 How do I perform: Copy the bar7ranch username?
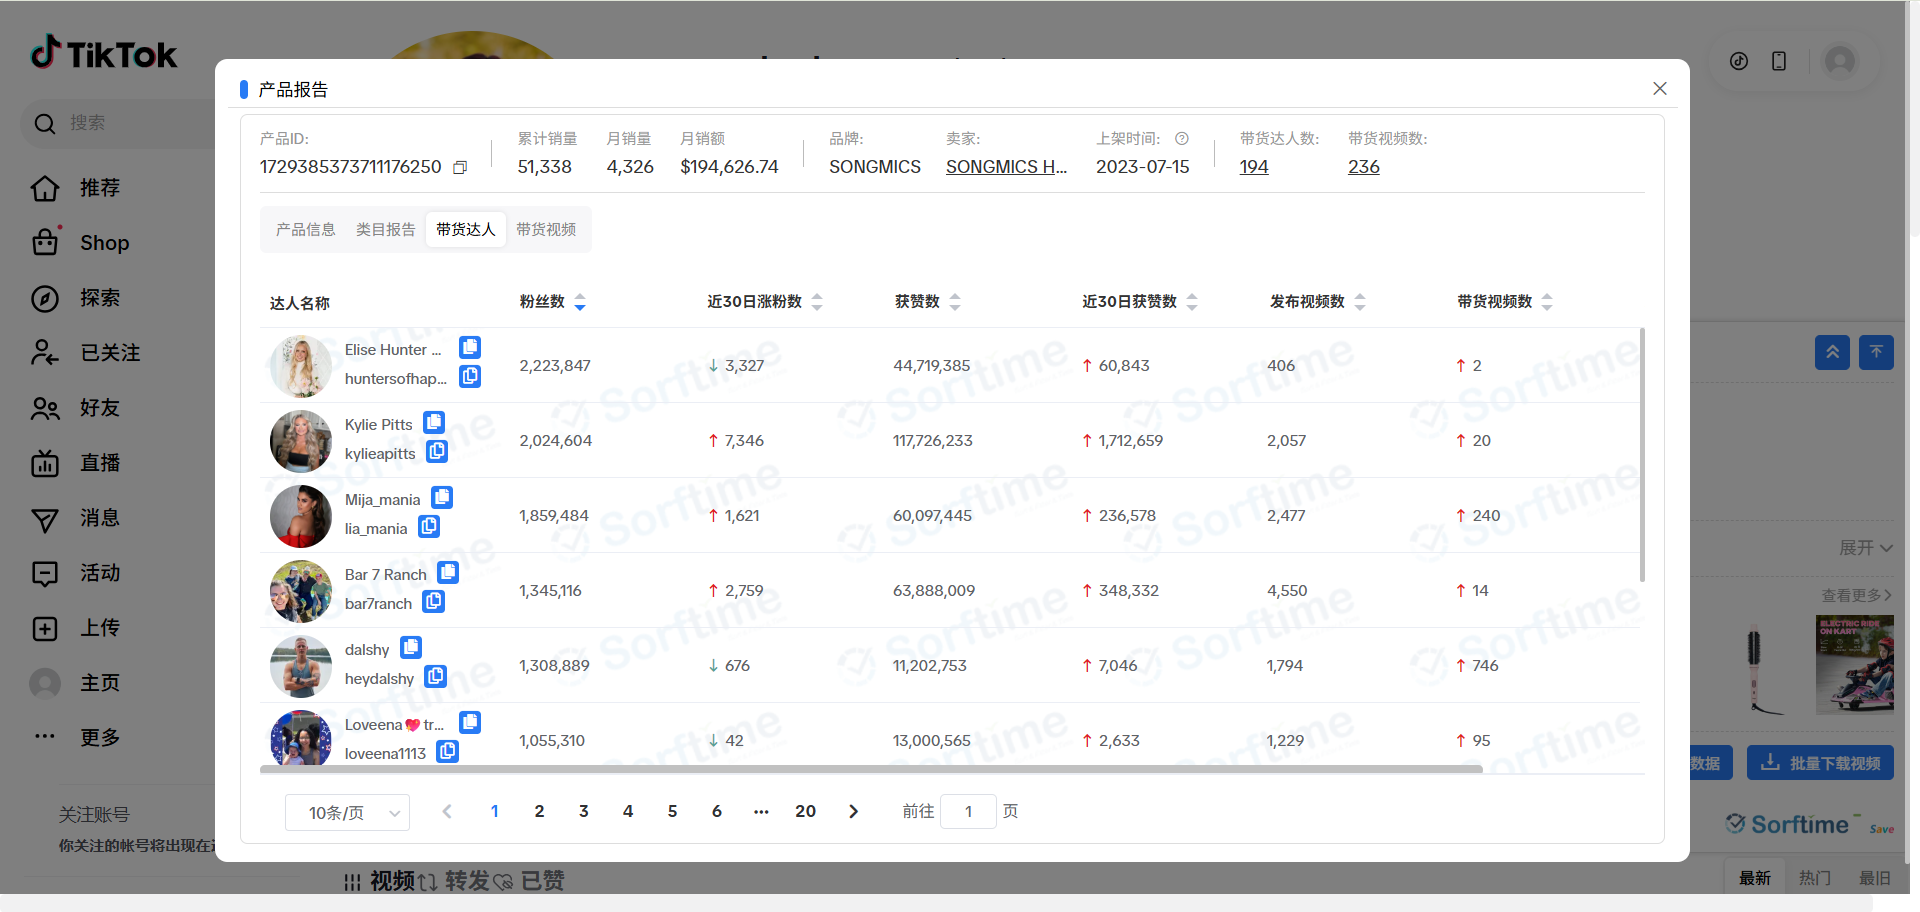click(x=433, y=602)
